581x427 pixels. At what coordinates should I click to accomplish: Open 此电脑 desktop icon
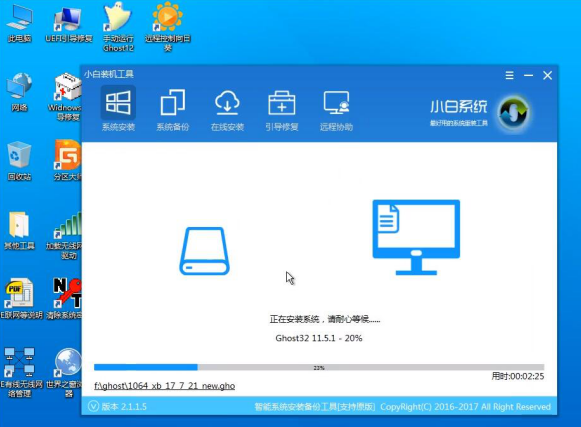pyautogui.click(x=20, y=24)
